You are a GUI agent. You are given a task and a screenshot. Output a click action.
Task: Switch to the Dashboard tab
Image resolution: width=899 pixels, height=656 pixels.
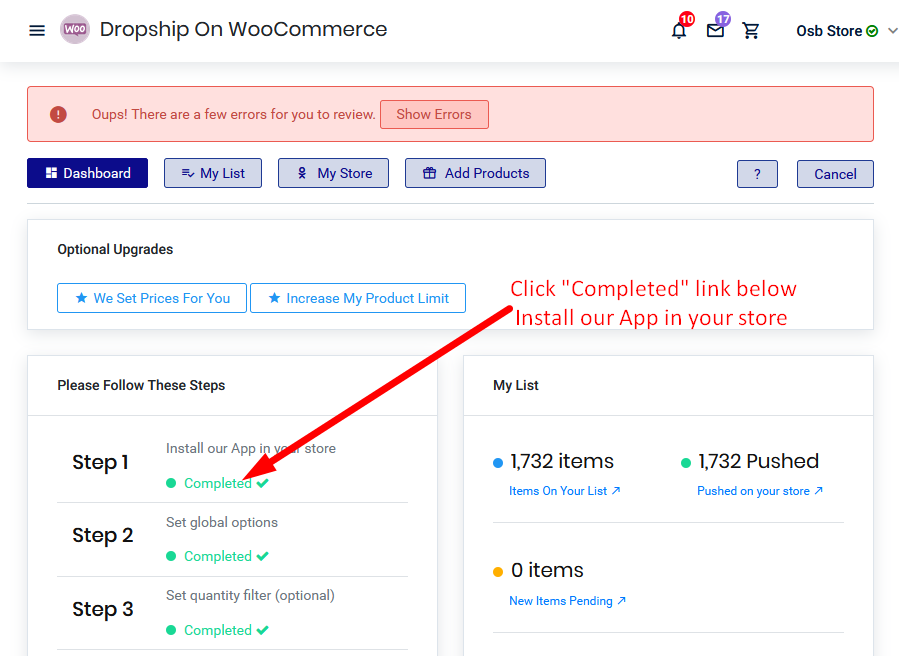87,173
